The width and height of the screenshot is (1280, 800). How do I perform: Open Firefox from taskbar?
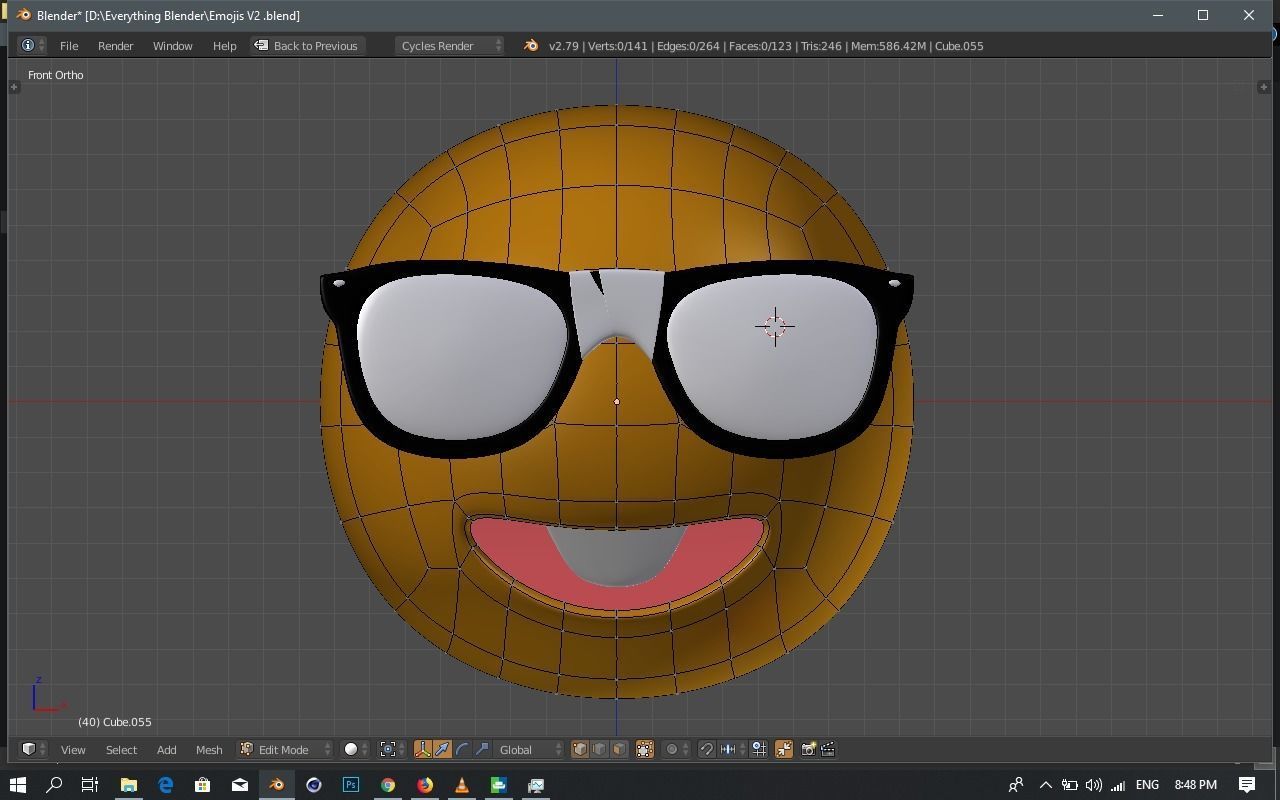click(424, 785)
